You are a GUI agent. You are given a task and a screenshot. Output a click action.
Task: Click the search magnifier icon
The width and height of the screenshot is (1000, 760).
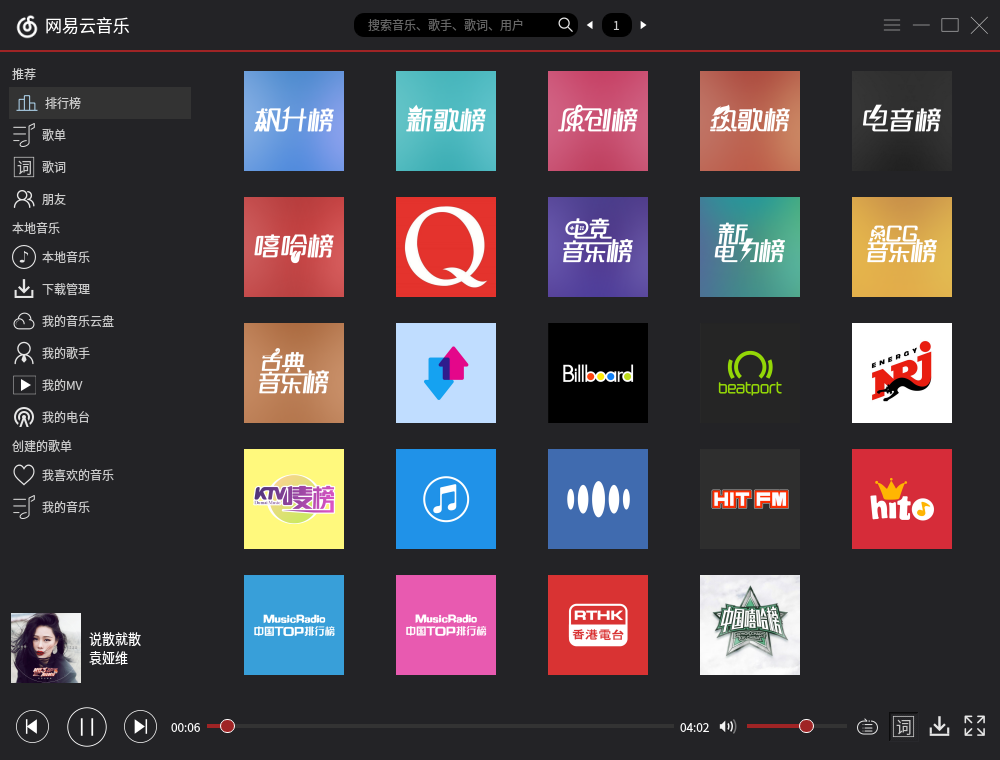pos(565,25)
